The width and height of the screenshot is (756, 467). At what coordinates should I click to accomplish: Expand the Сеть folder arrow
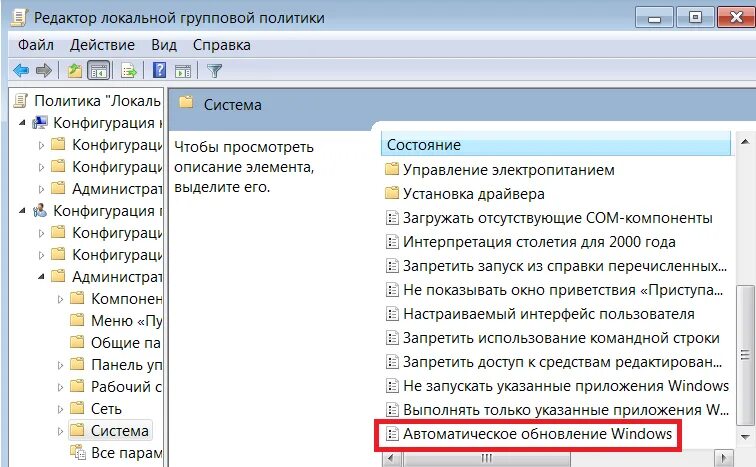coord(60,409)
